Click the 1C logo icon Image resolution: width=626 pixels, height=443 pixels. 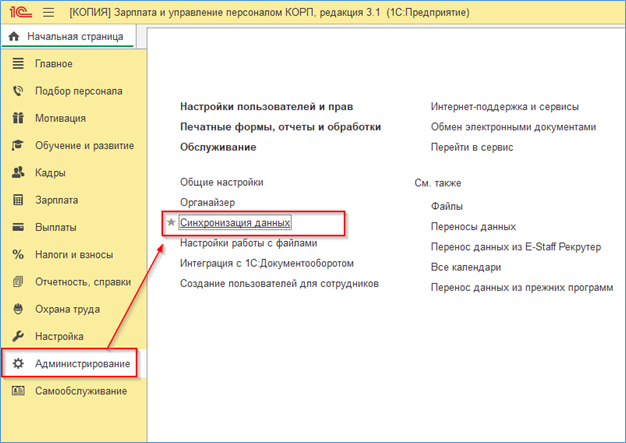coord(20,12)
